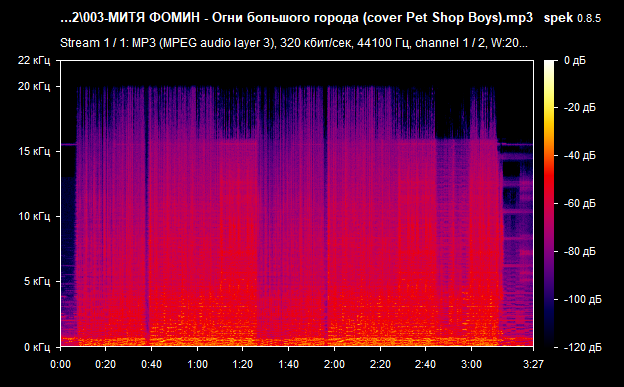Viewport: 624px width, 387px height.
Task: Click the 5 кГц frequency label
Action: point(37,281)
